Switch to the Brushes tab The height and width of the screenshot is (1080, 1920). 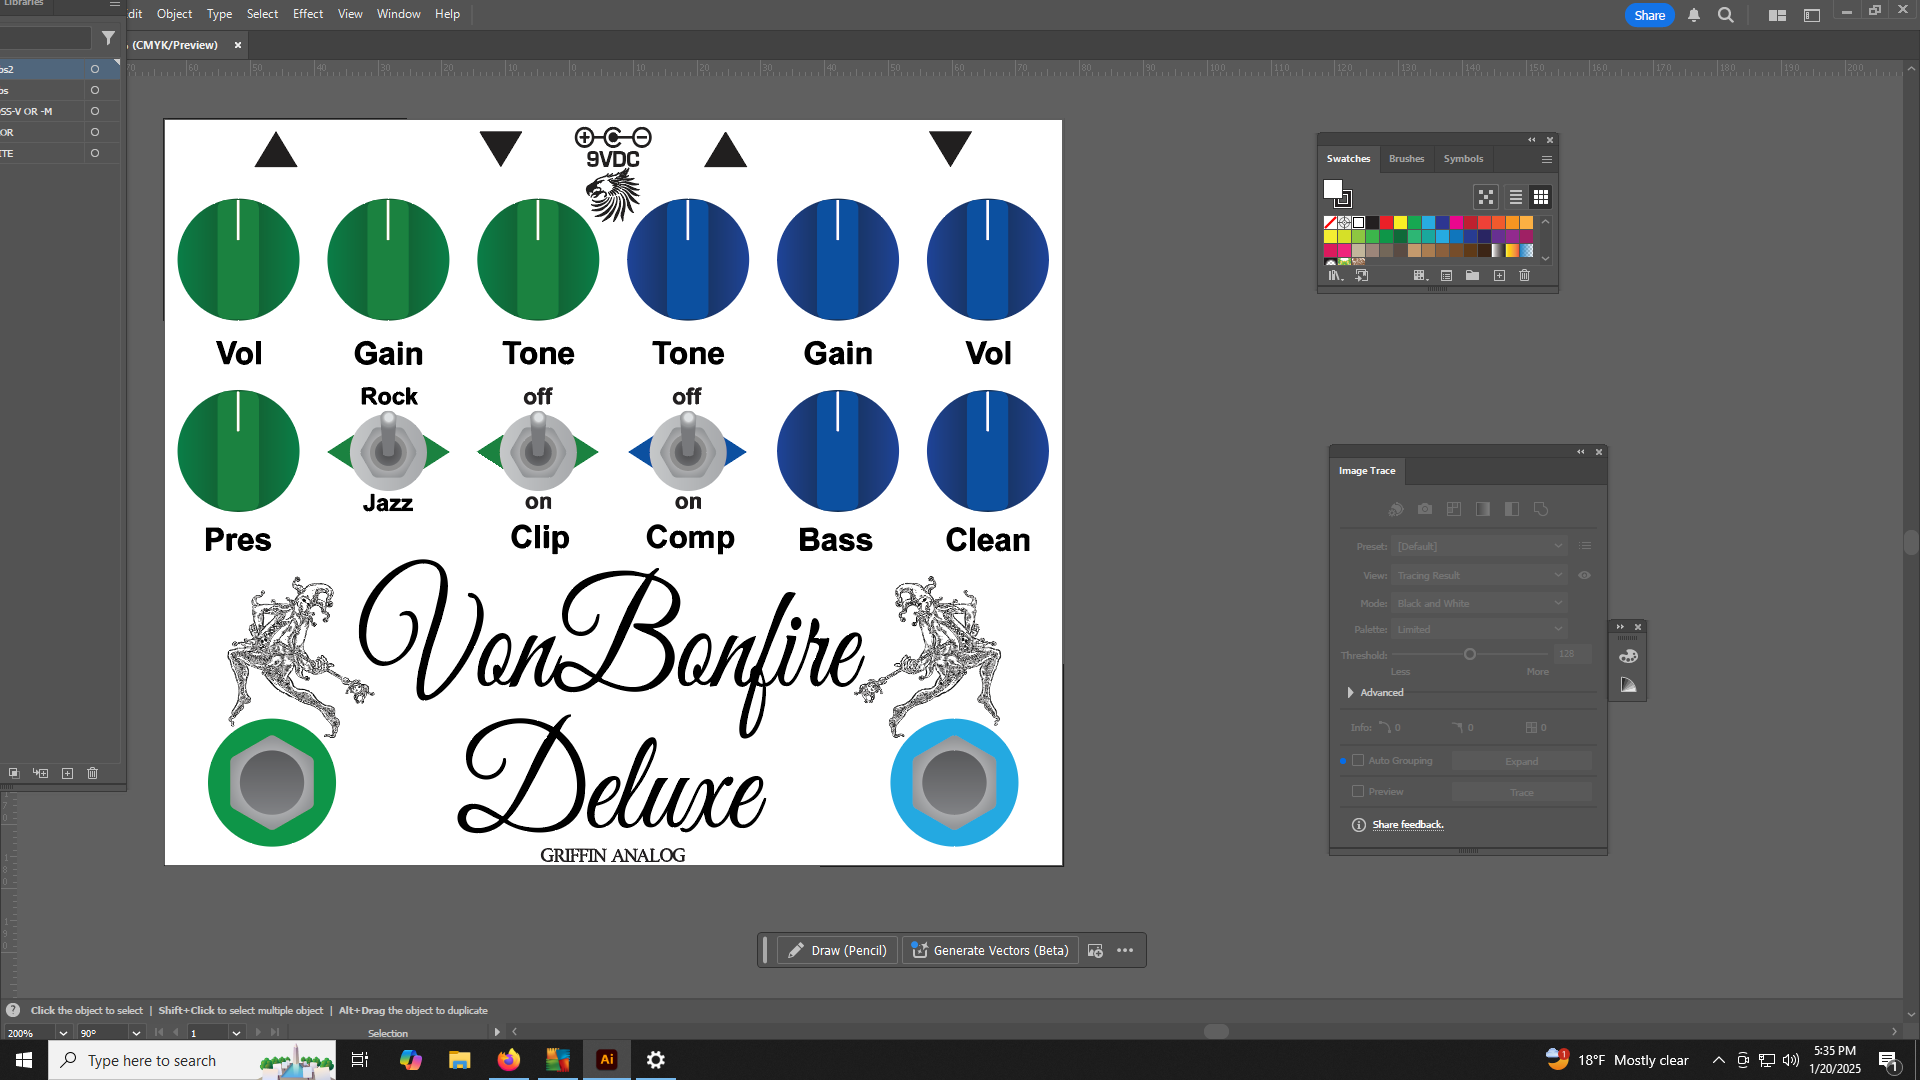(1406, 159)
